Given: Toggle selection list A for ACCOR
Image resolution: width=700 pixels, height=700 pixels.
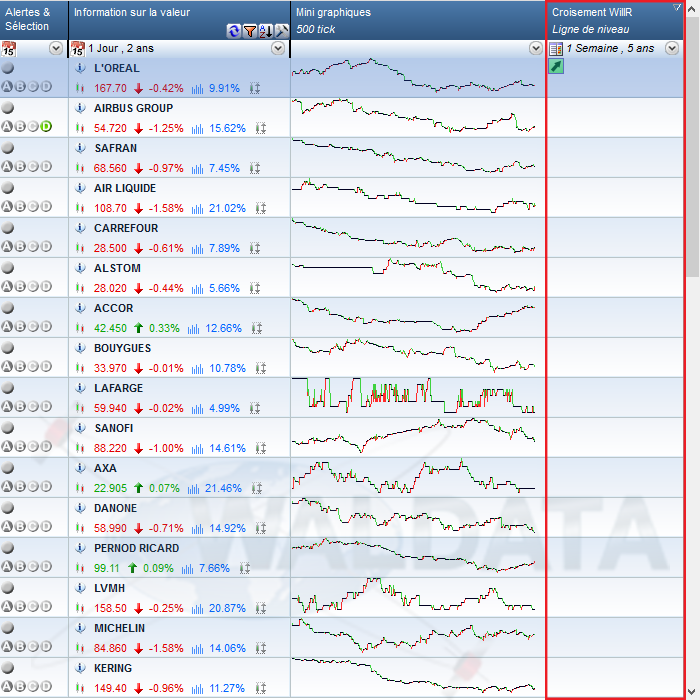Looking at the screenshot, I should (x=7, y=326).
